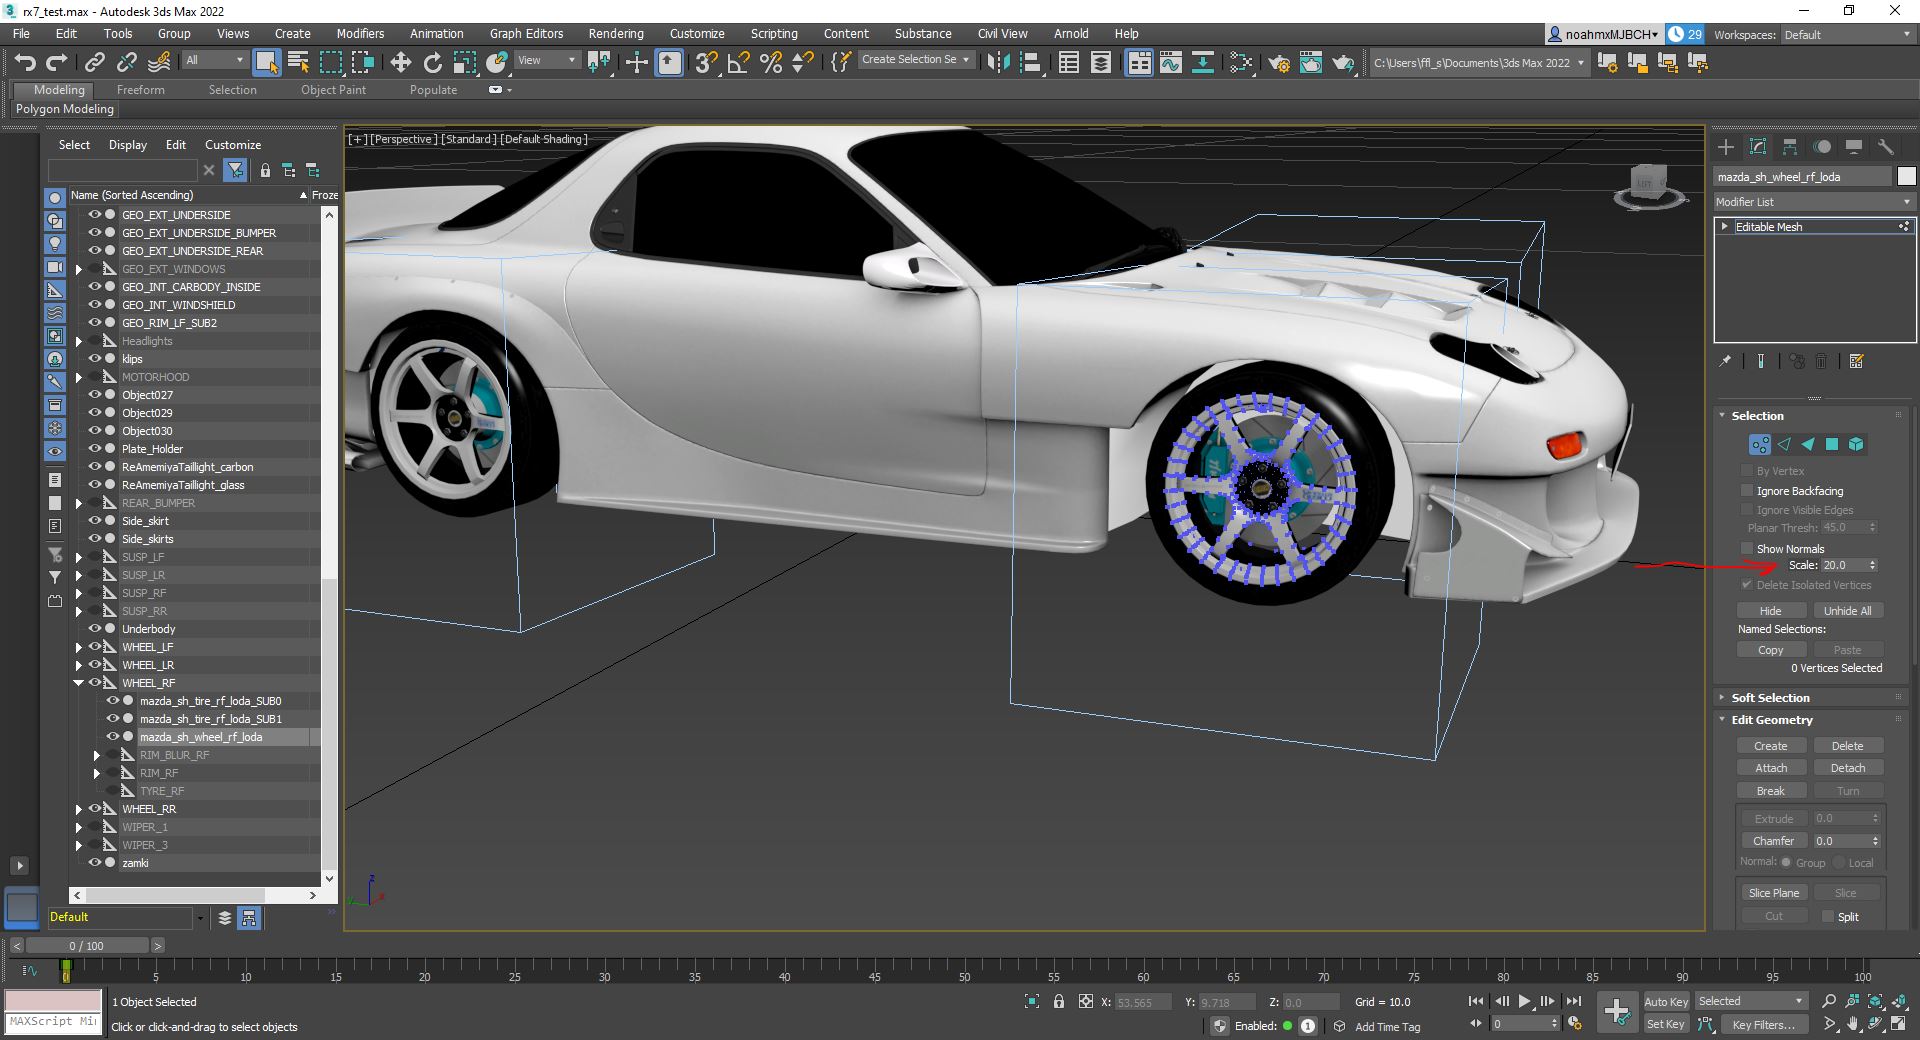
Task: Select the Local normal radio button
Action: click(1839, 863)
